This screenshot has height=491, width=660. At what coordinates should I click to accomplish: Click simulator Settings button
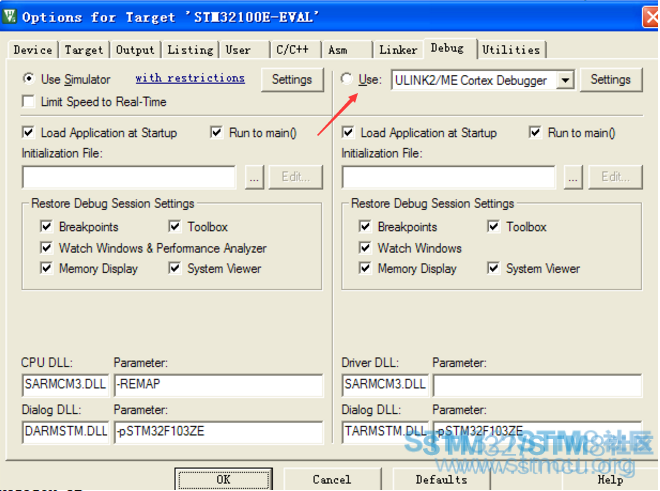coord(292,80)
